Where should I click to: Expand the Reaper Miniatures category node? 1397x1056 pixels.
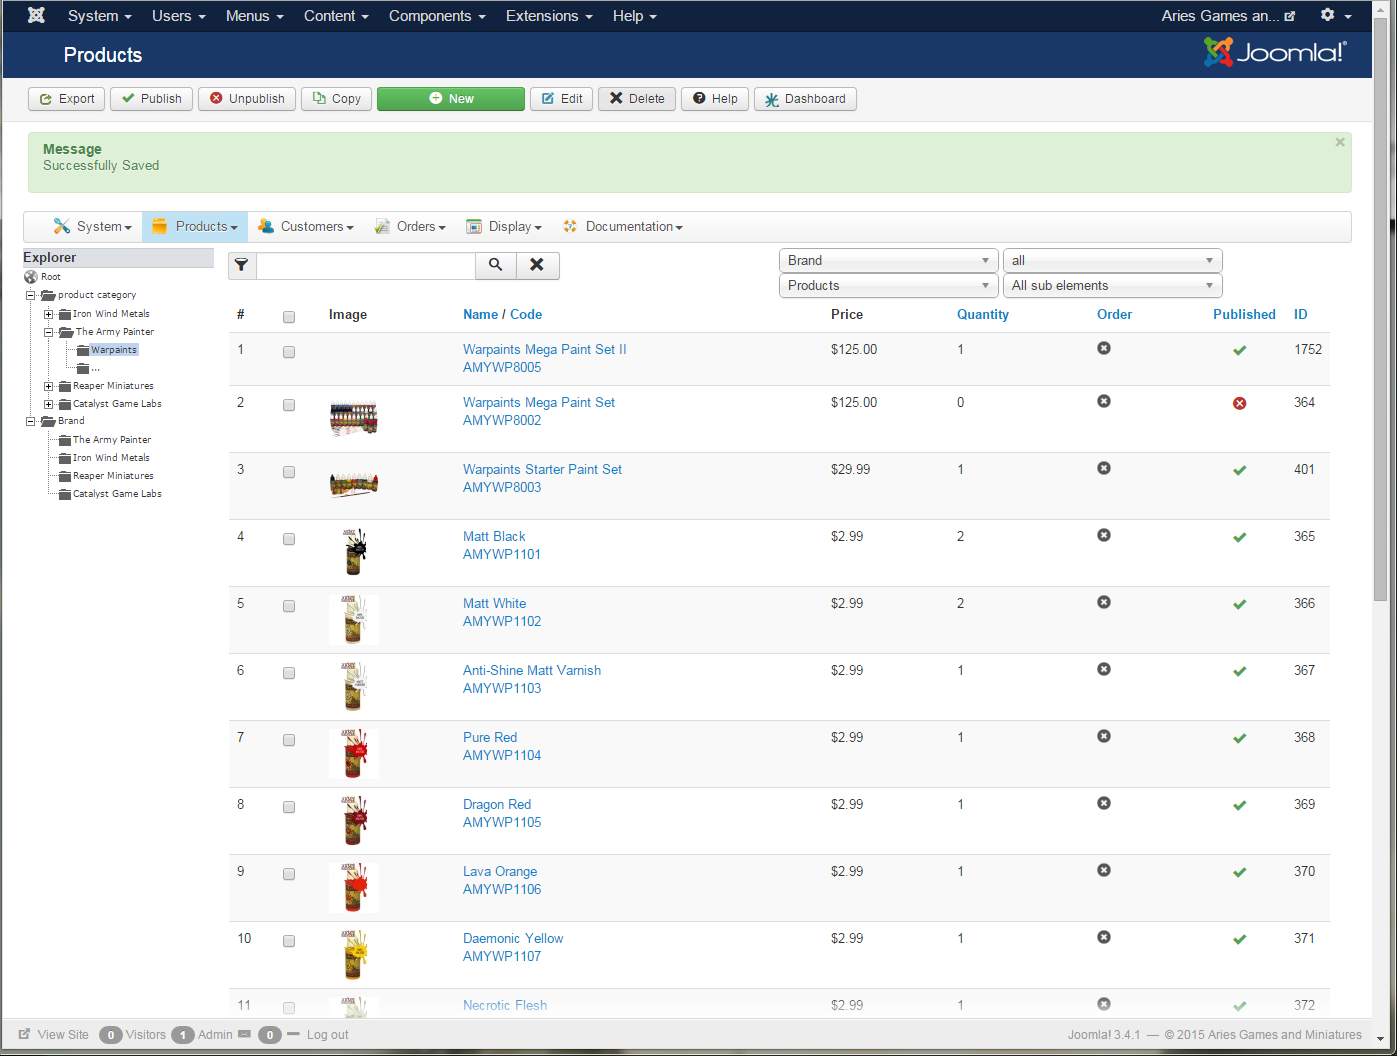(49, 386)
